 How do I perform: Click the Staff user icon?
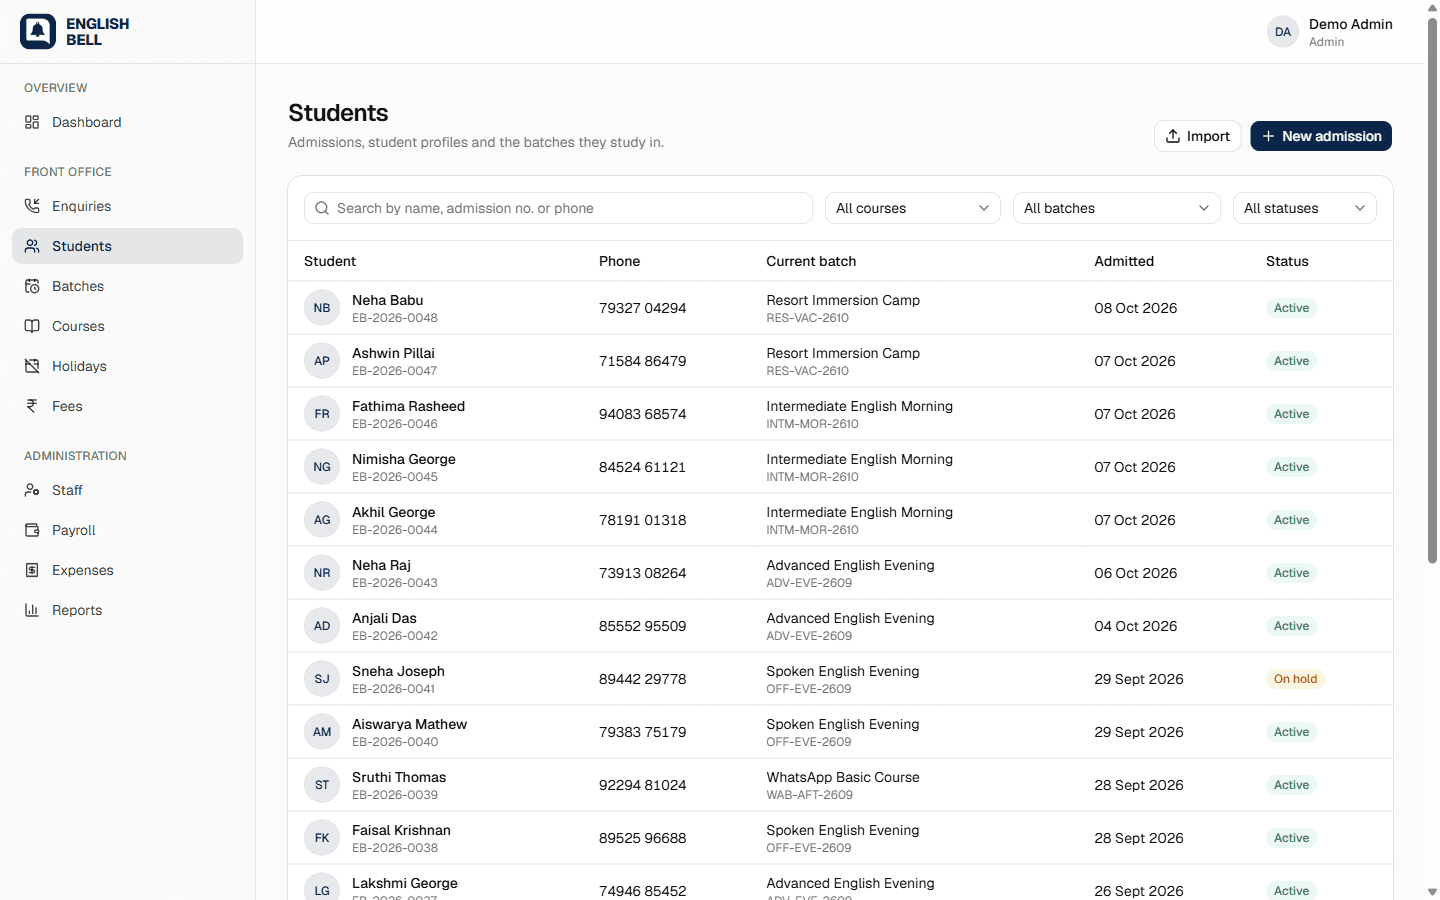[32, 490]
